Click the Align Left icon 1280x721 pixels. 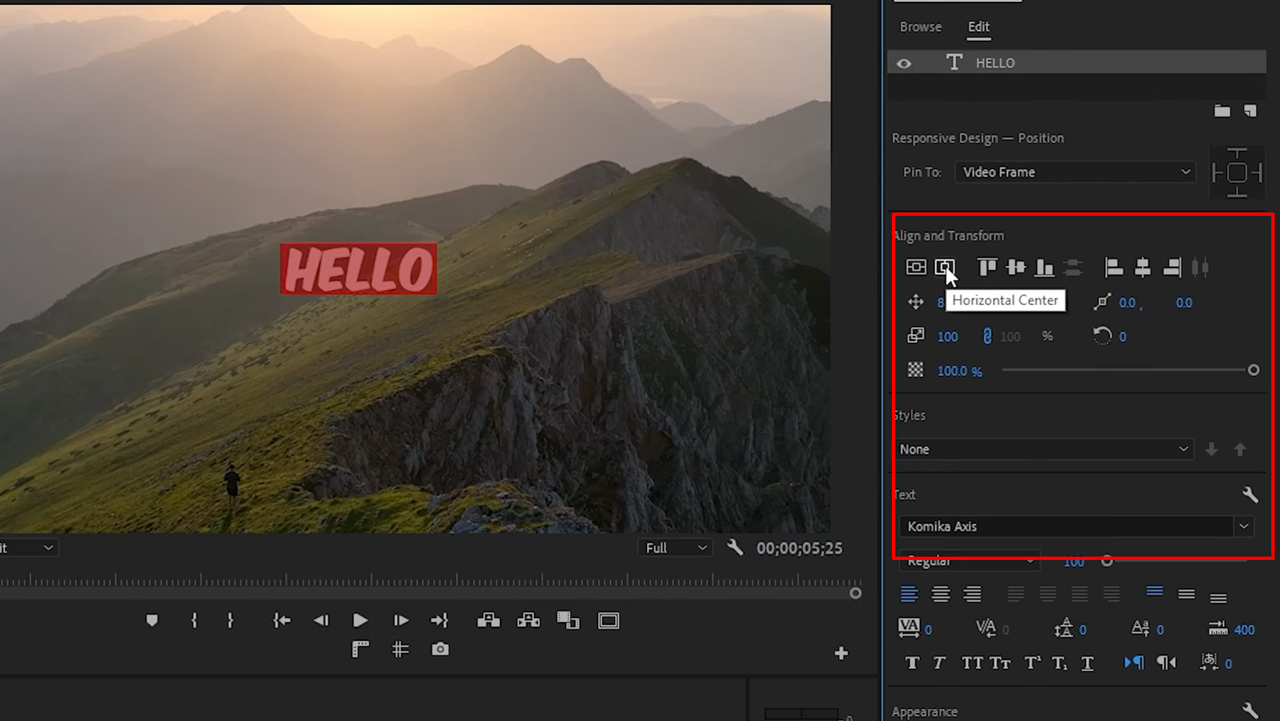[x=1113, y=267]
